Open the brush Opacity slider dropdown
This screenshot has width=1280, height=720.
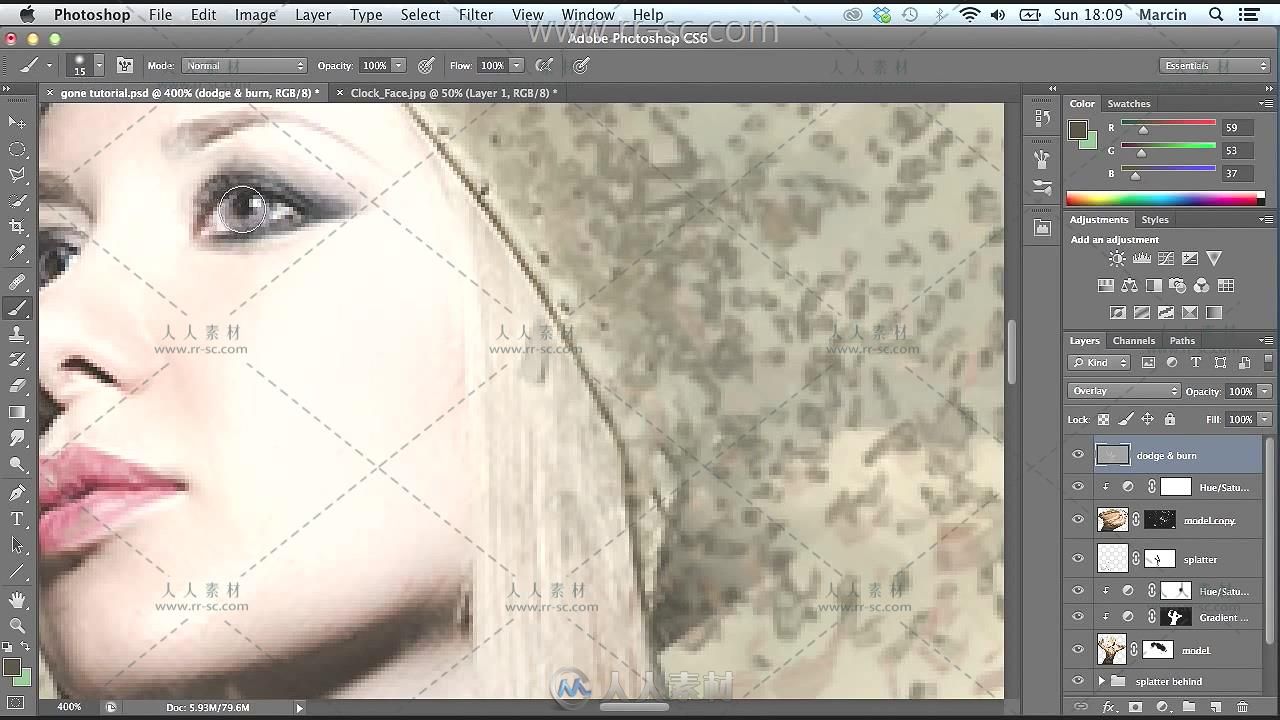coord(398,66)
